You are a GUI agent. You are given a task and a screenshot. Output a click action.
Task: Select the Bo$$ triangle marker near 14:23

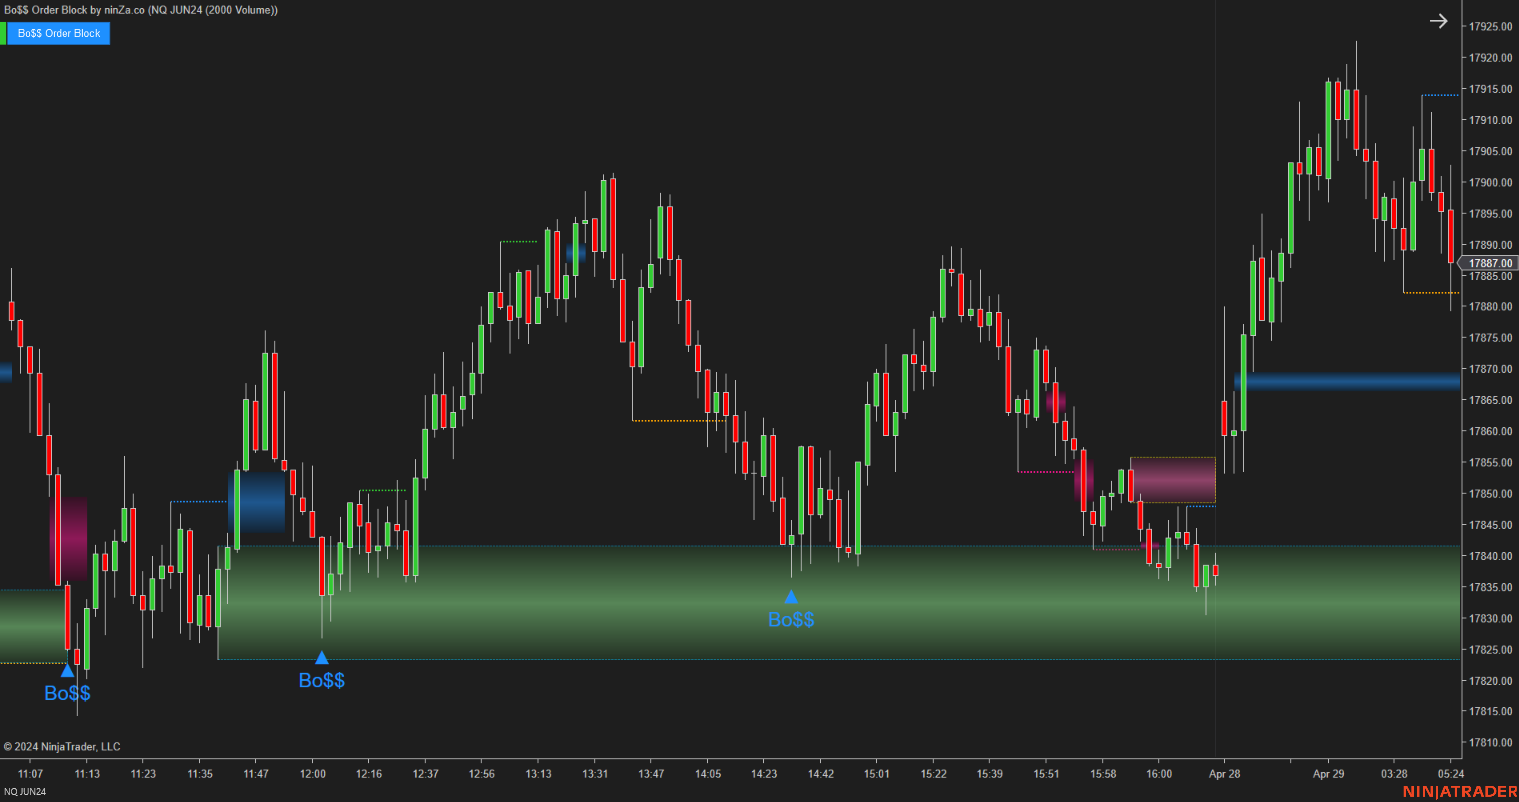[792, 596]
